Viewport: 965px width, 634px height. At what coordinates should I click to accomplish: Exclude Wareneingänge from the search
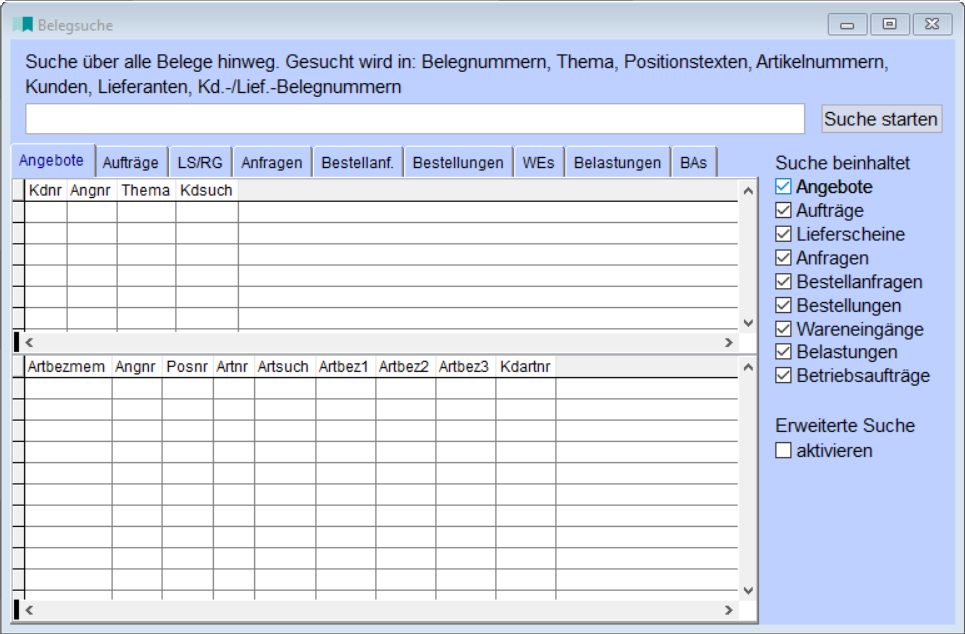pyautogui.click(x=785, y=328)
